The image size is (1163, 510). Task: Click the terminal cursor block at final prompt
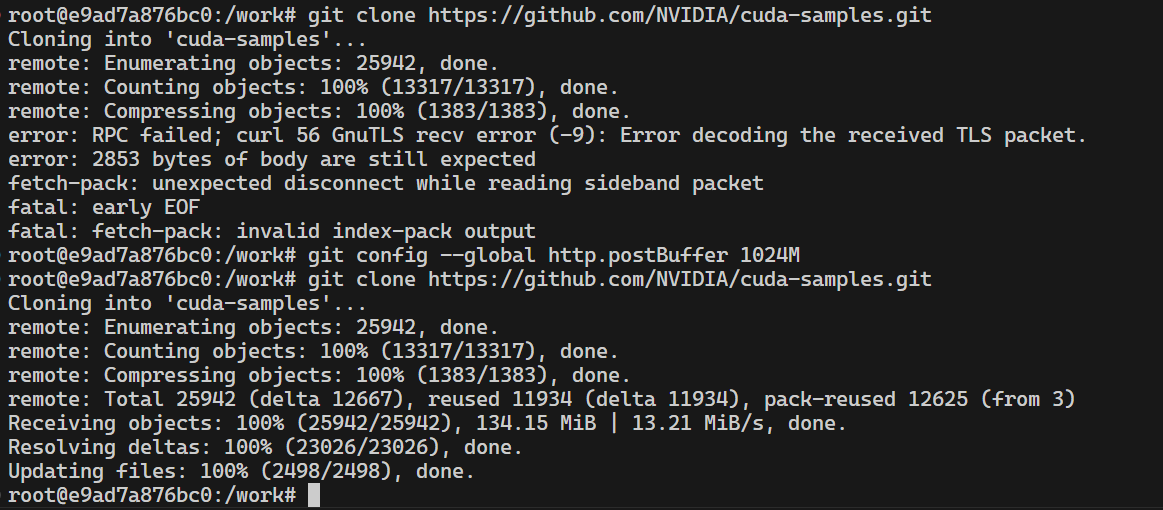pyautogui.click(x=314, y=495)
